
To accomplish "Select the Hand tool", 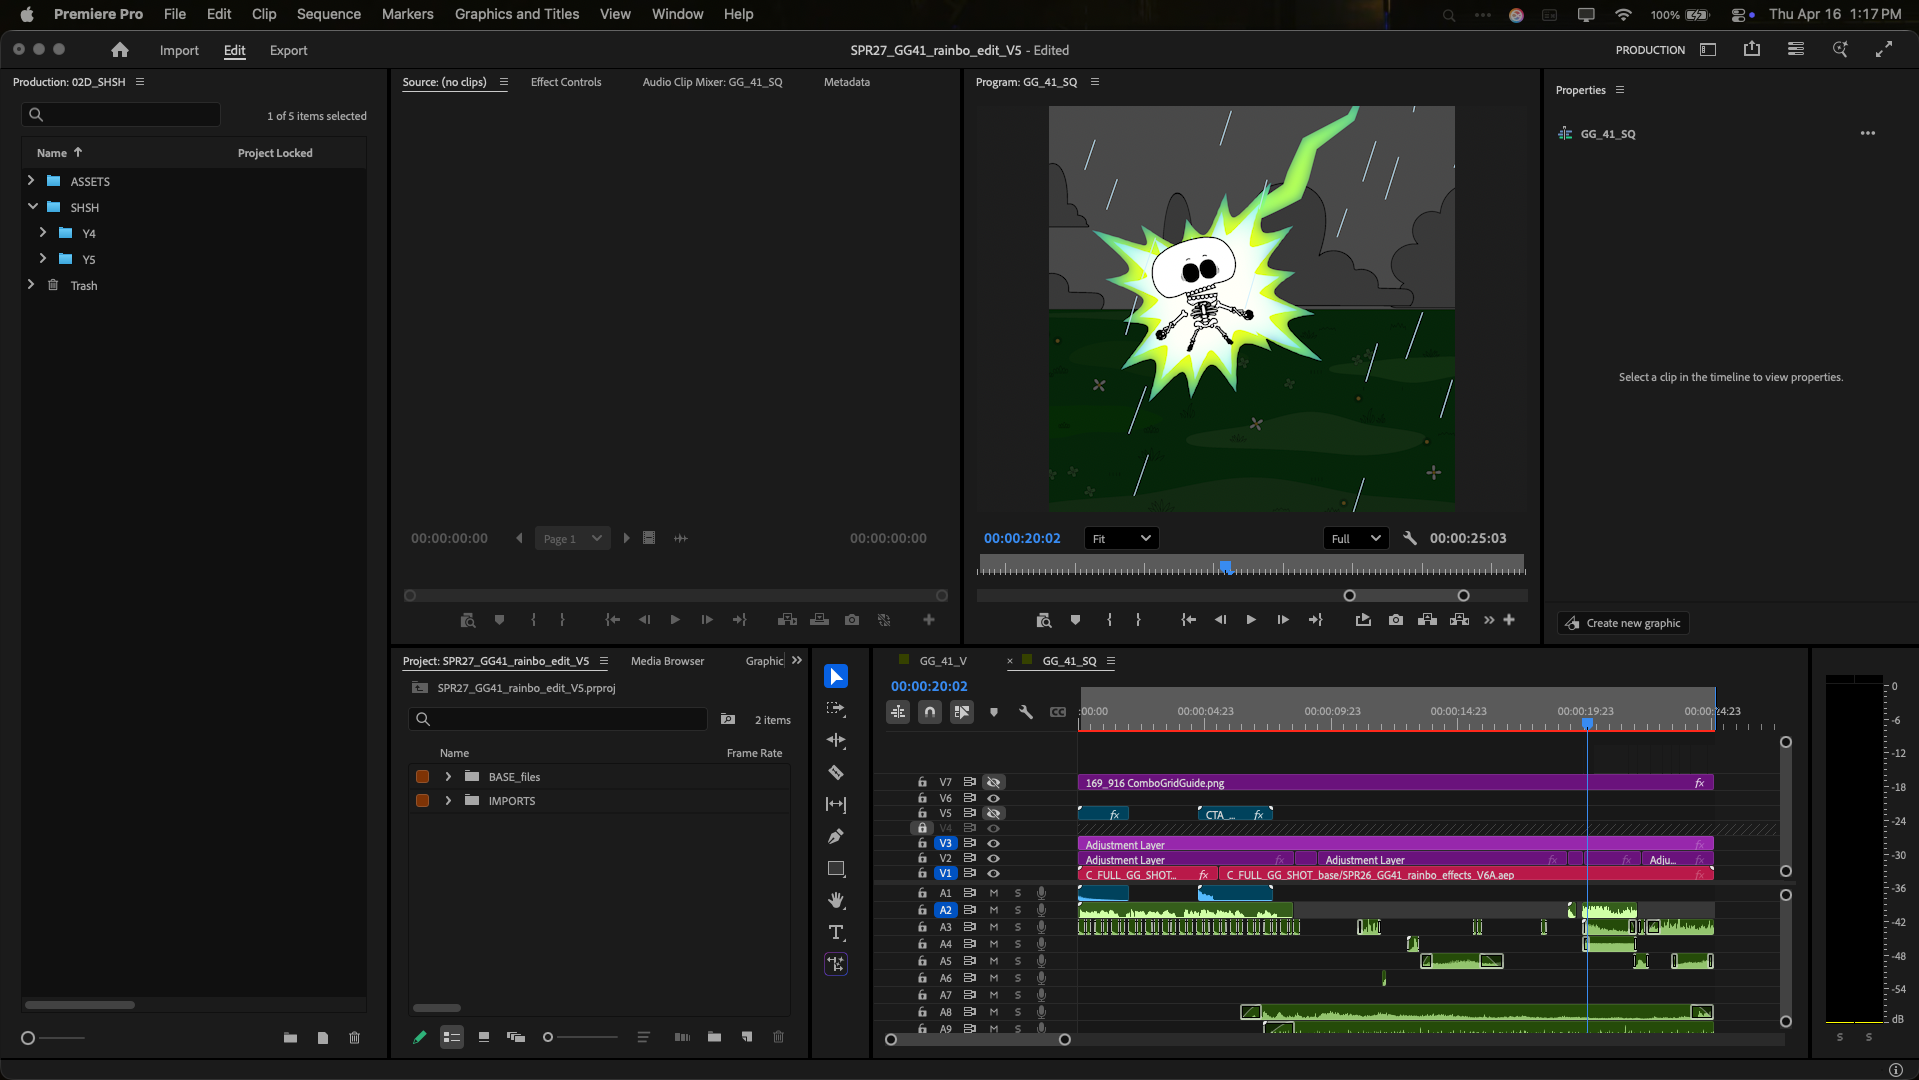I will pyautogui.click(x=835, y=900).
